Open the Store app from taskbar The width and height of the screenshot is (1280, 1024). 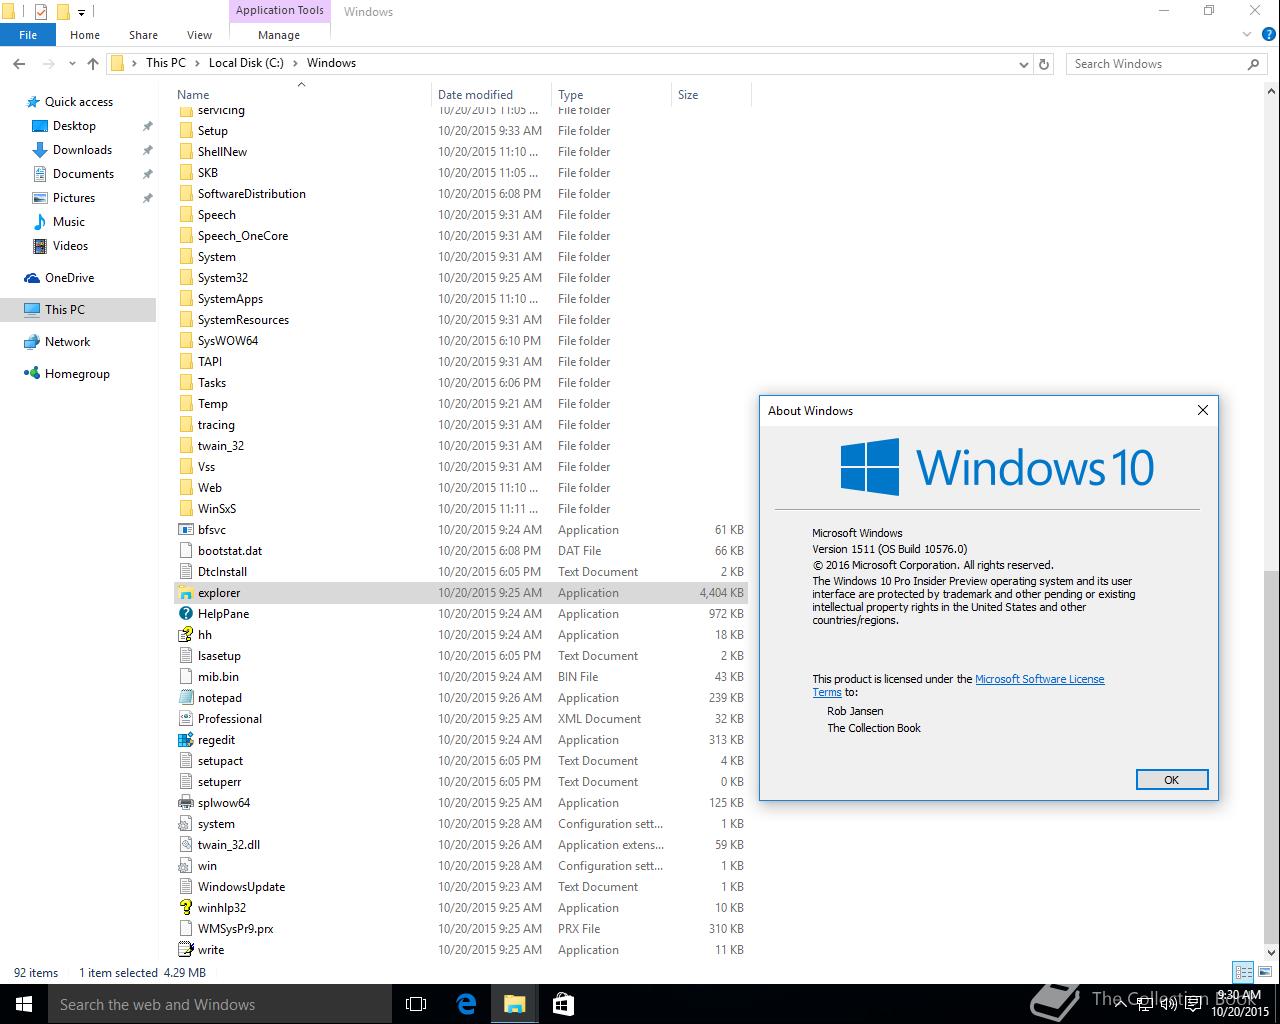pyautogui.click(x=563, y=1004)
